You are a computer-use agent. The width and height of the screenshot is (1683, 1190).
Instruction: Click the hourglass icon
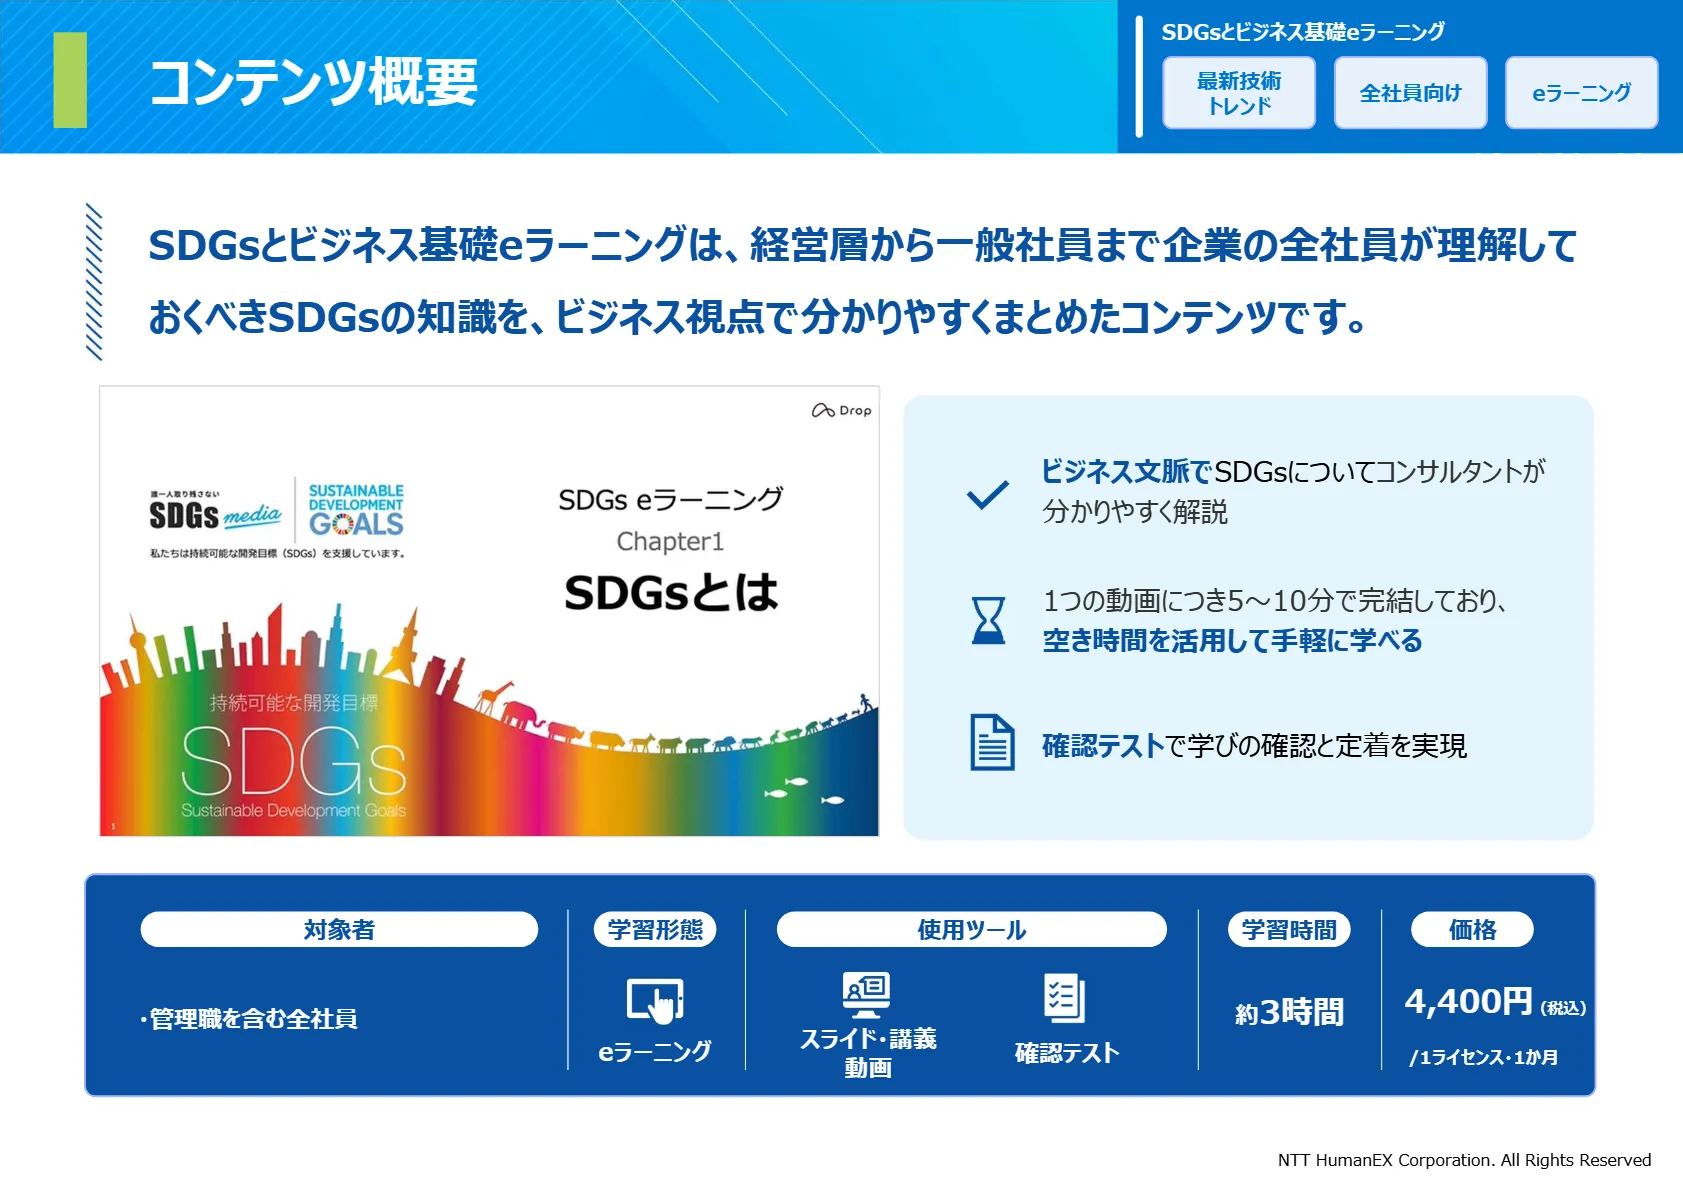point(988,620)
